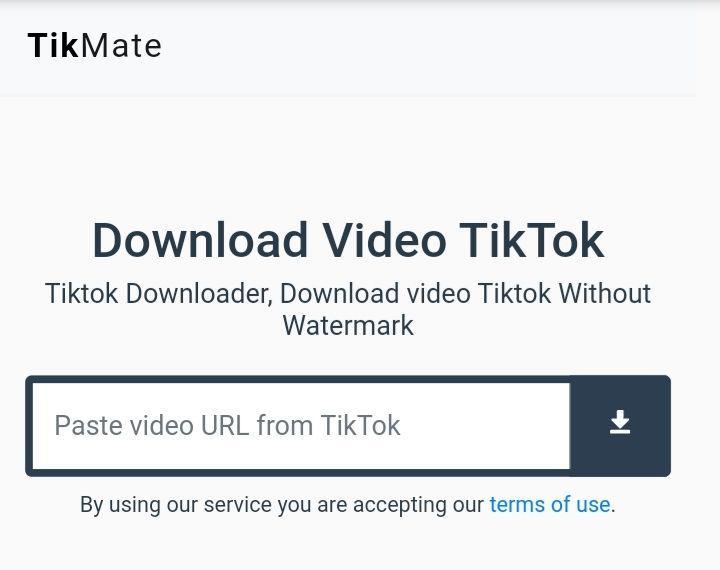Click the By using our service sentence
The image size is (720, 570).
click(x=348, y=504)
